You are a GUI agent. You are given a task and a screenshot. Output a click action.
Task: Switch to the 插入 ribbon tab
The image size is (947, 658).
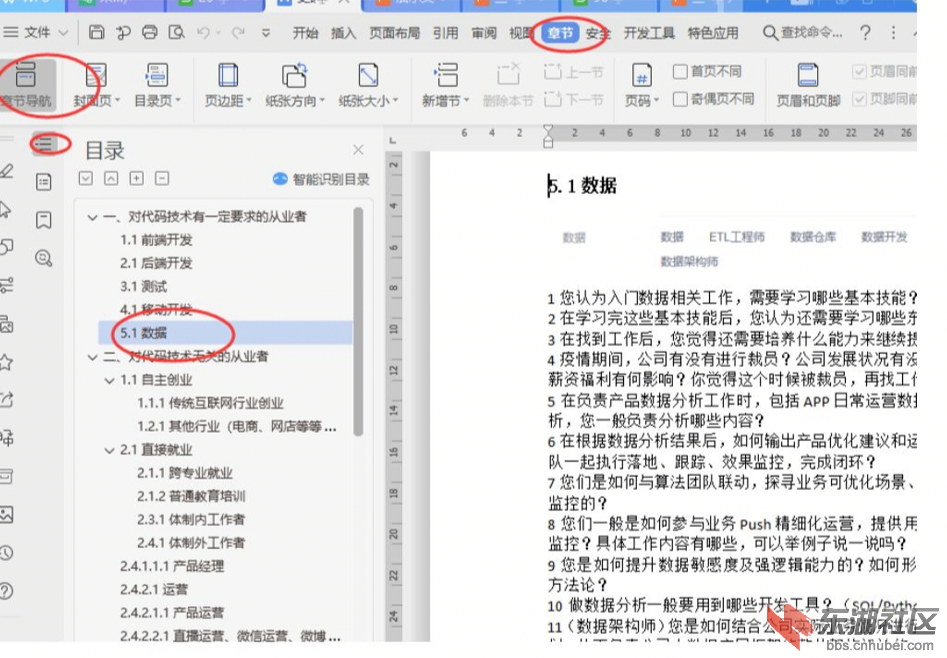click(x=344, y=33)
